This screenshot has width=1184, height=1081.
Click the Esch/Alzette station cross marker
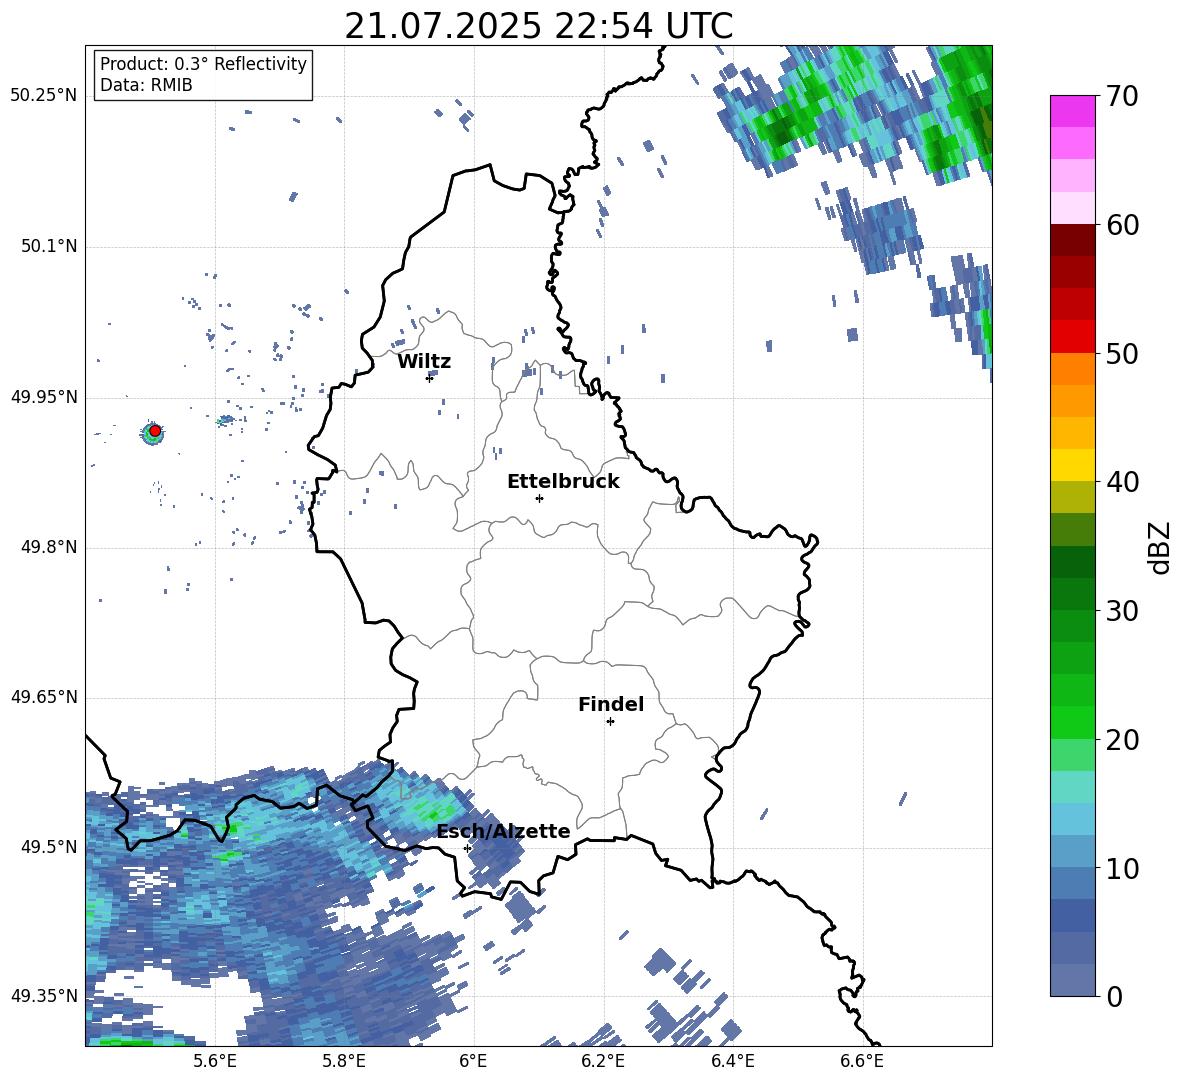point(467,848)
